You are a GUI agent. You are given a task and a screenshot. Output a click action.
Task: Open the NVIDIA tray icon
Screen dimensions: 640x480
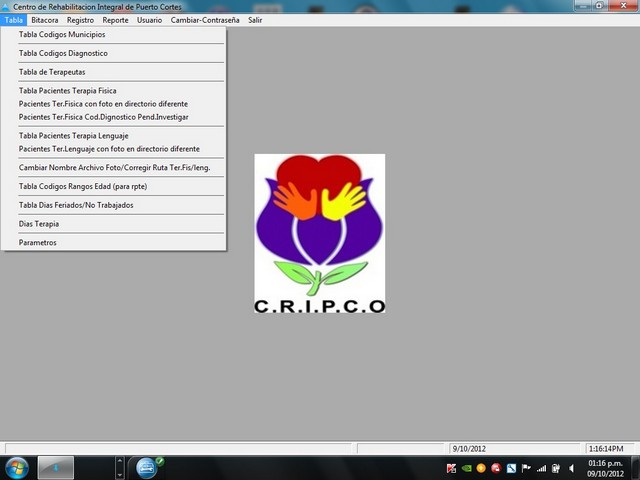(466, 468)
